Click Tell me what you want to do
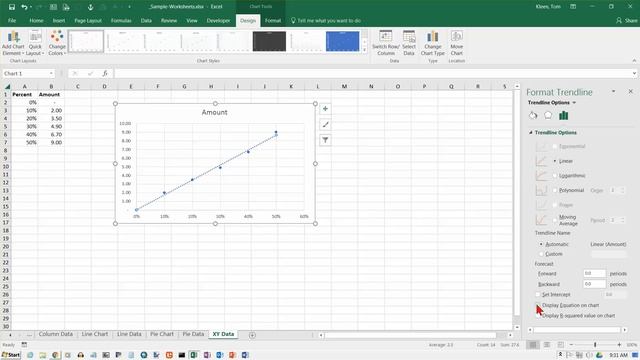 pos(327,20)
